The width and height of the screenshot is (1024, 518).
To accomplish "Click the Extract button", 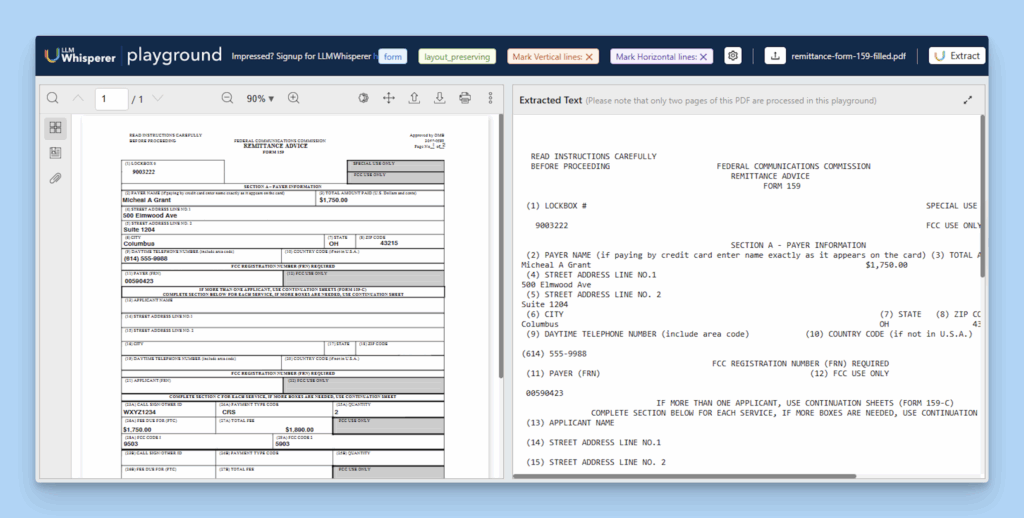I will (956, 56).
